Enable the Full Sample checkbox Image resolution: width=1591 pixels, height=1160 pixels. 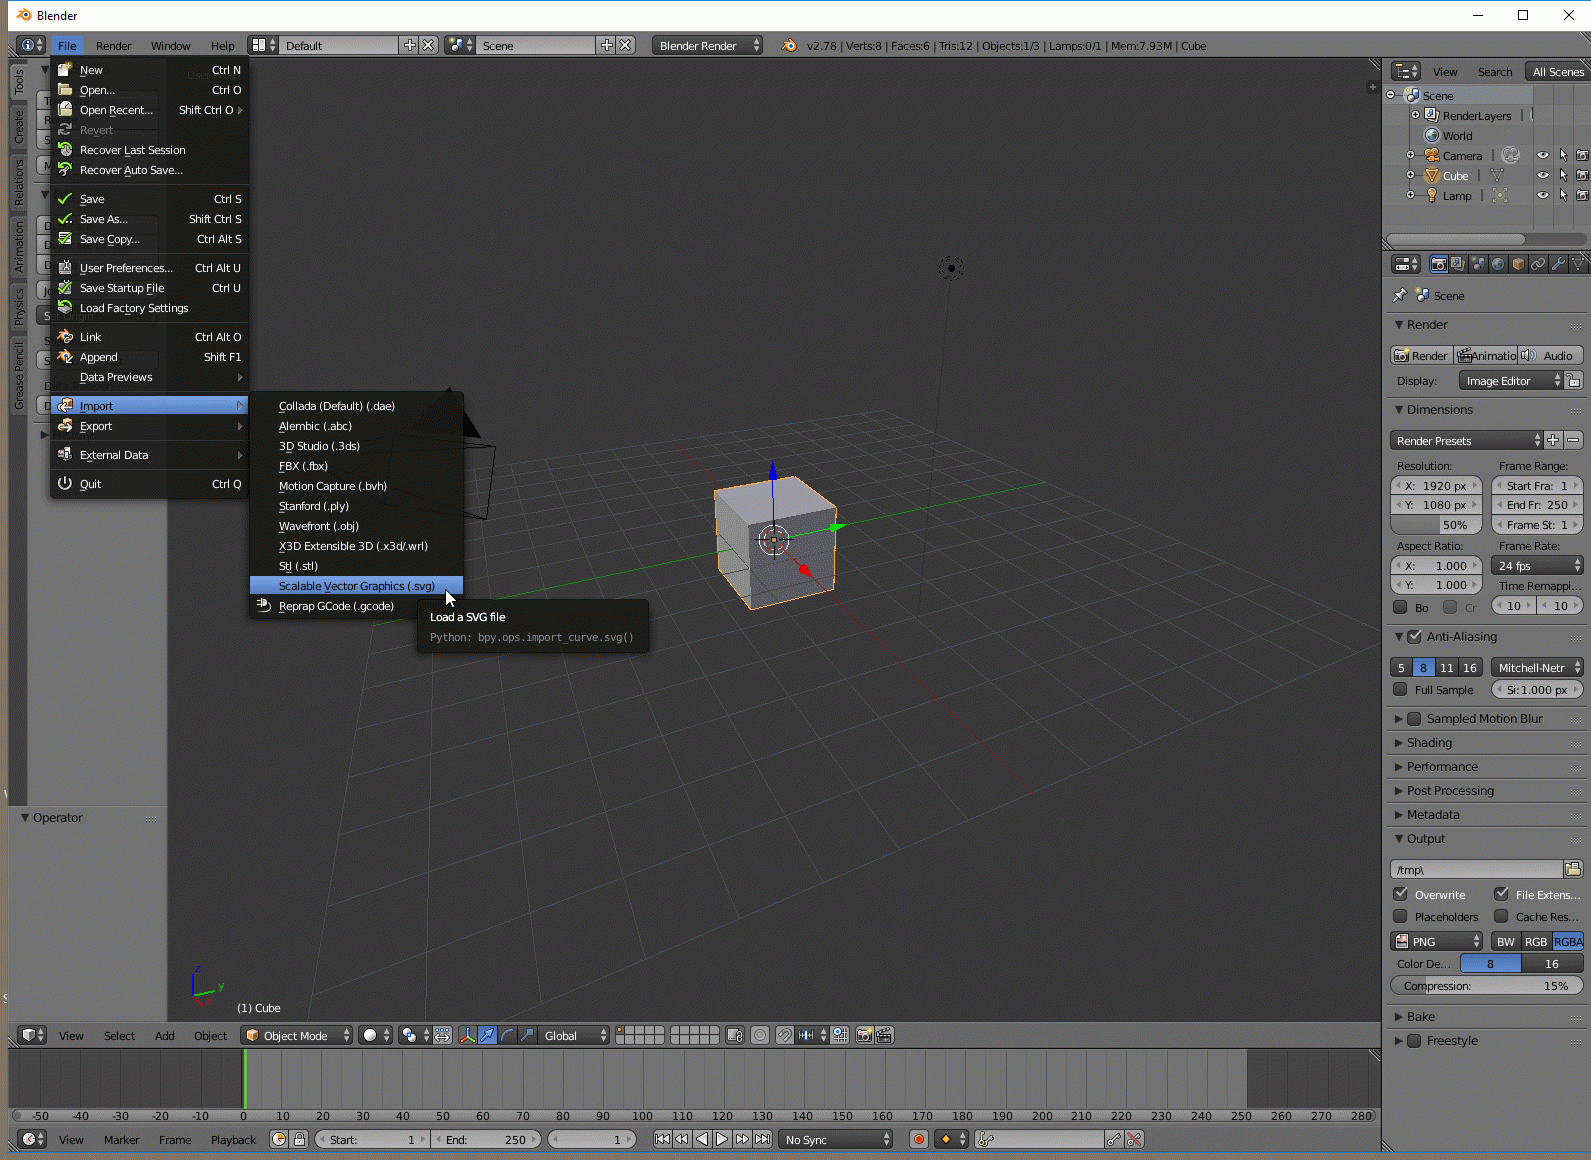pyautogui.click(x=1400, y=689)
